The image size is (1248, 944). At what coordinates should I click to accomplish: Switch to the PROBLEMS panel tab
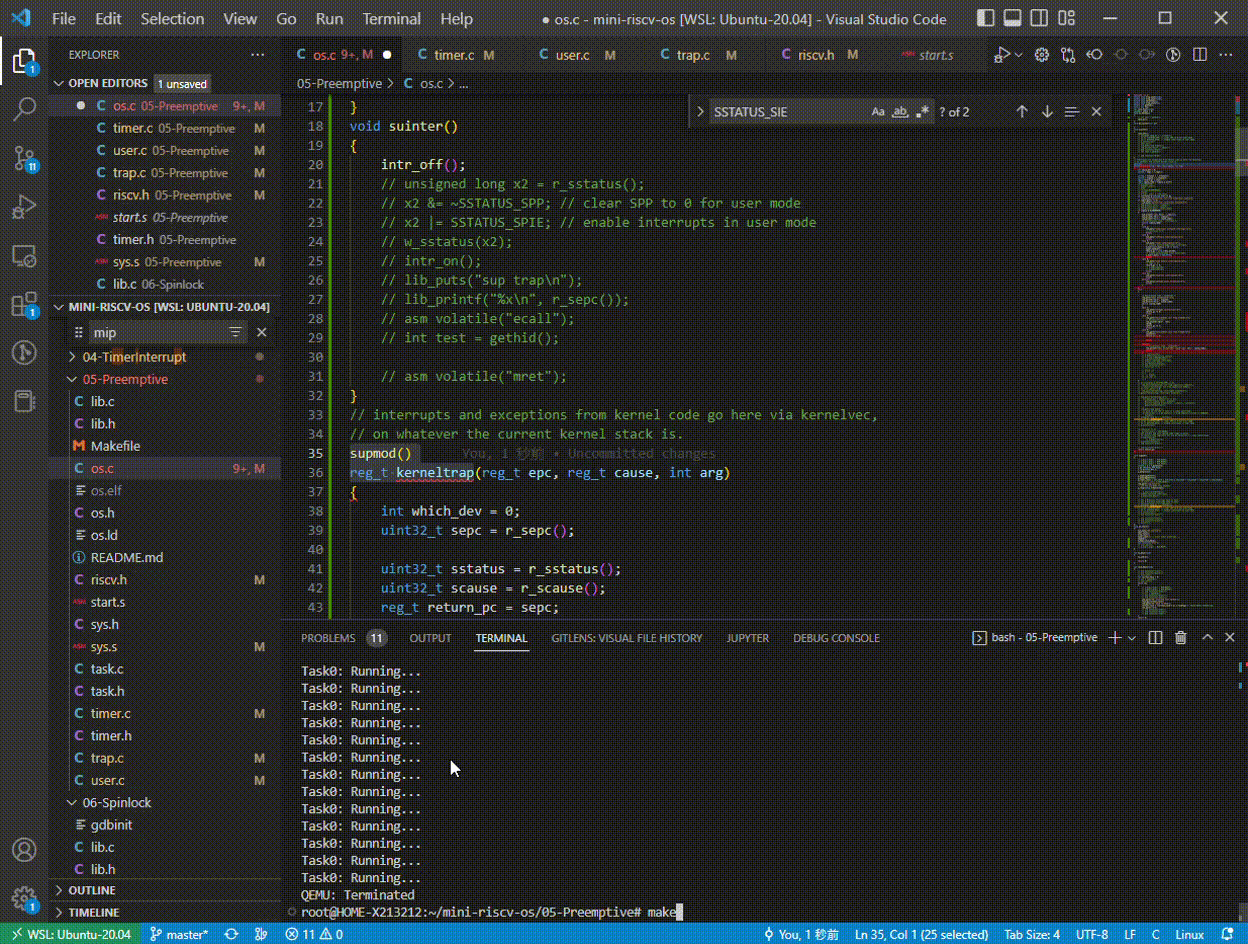point(328,638)
